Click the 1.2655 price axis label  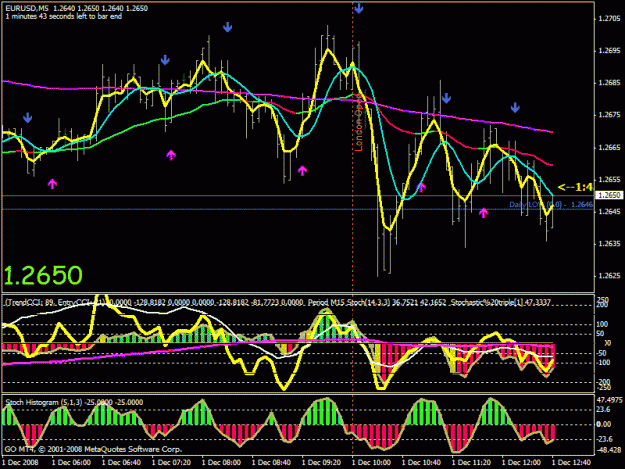[609, 179]
